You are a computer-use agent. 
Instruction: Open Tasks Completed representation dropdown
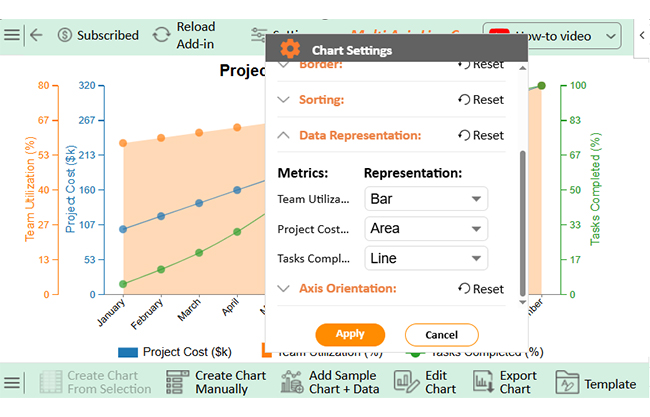tap(426, 259)
